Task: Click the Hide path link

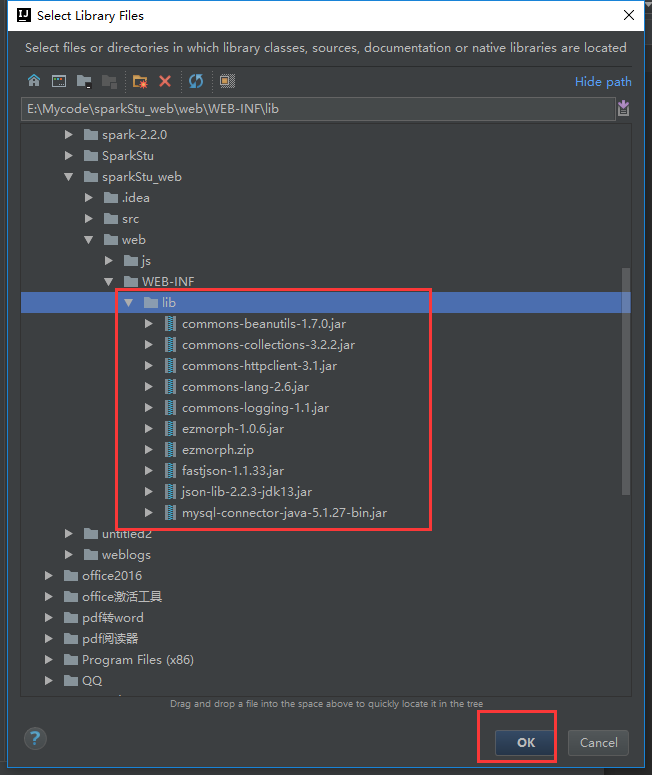Action: (x=603, y=82)
